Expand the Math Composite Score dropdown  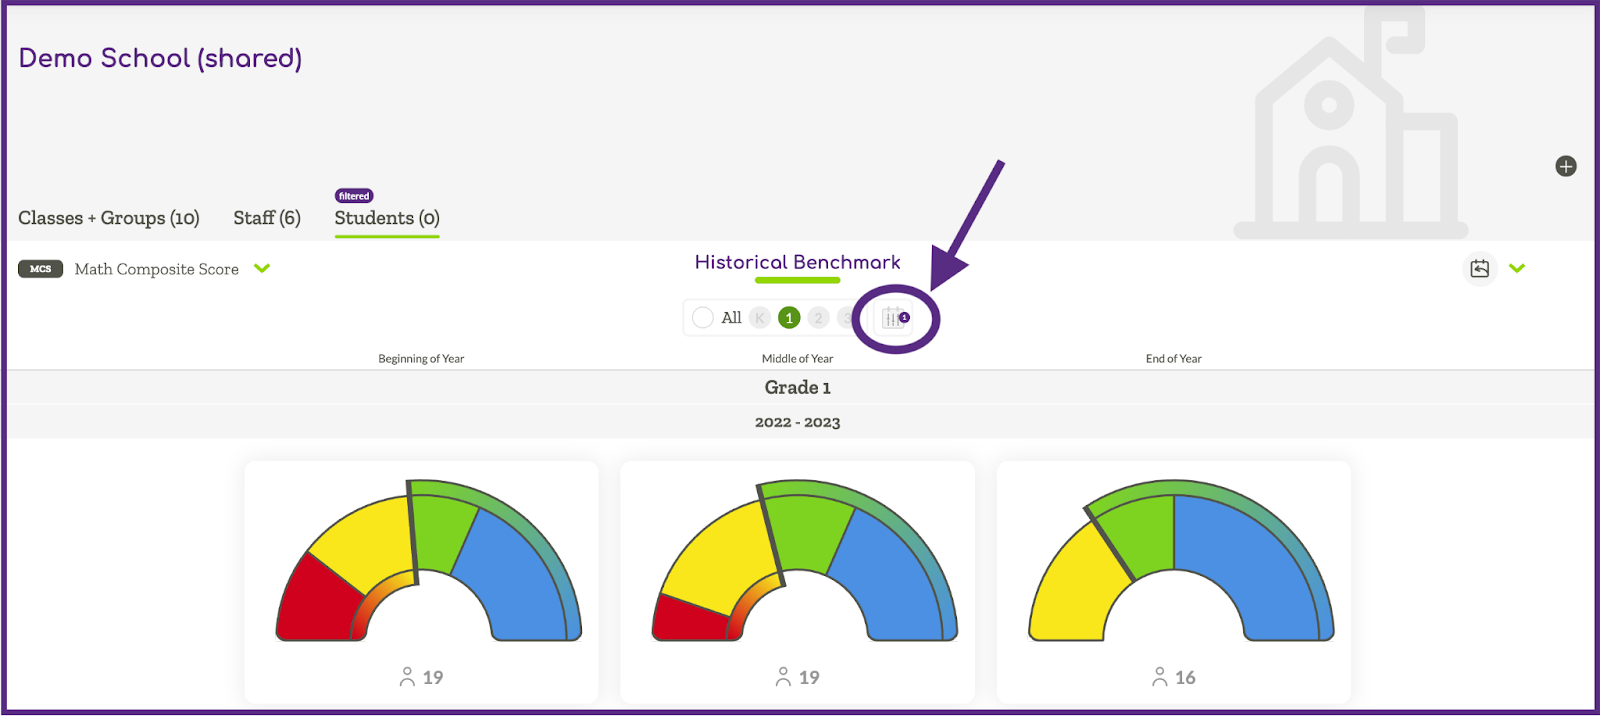[262, 268]
